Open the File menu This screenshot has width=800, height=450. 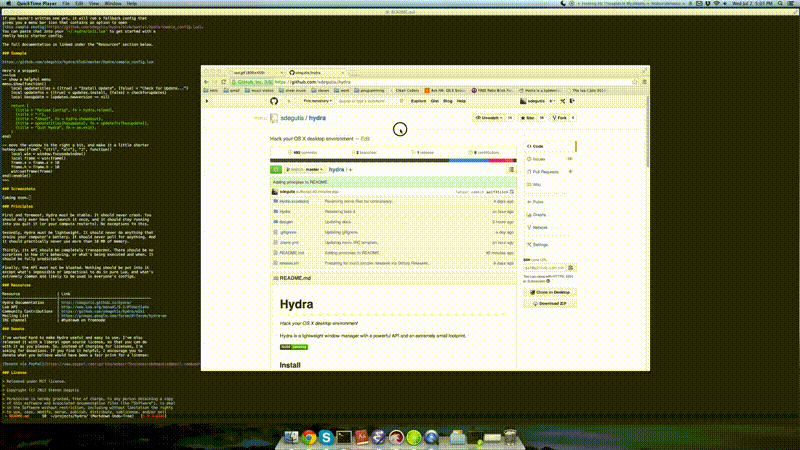[66, 3]
